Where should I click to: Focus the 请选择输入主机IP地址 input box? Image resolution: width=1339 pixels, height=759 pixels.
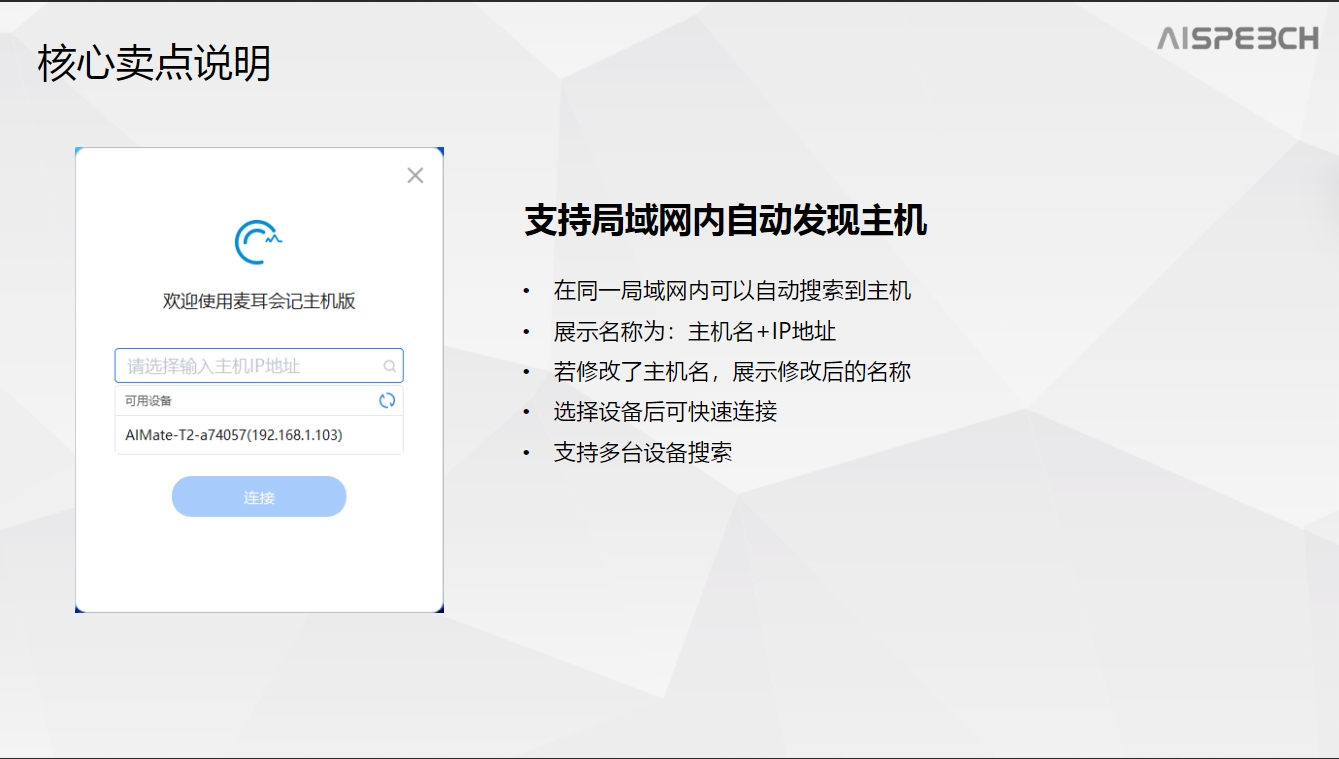point(248,366)
